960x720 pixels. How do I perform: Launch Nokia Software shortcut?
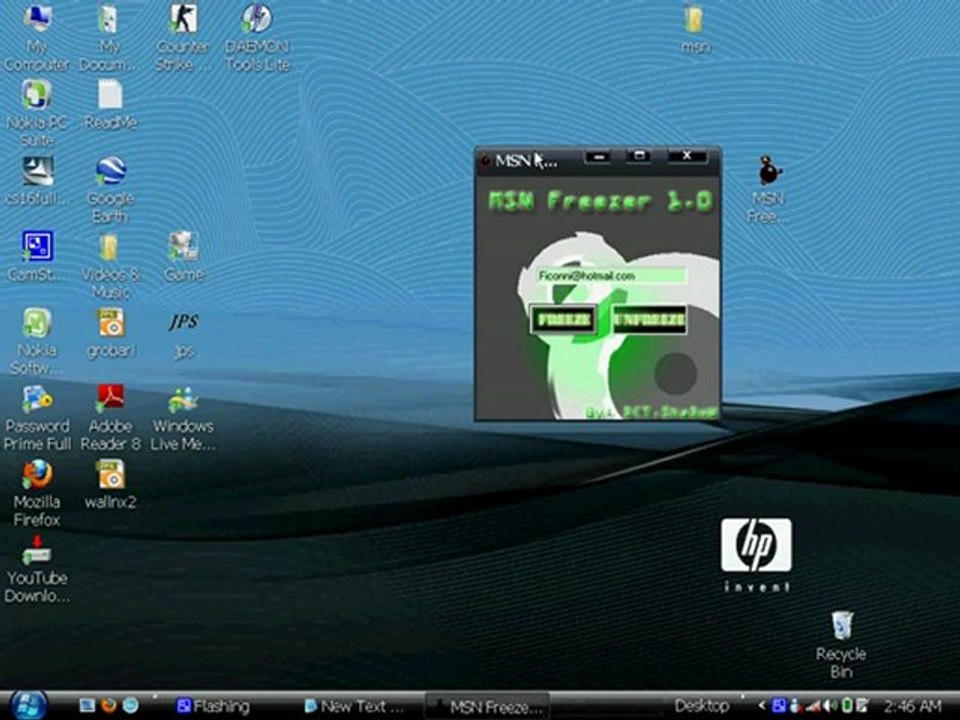click(x=37, y=340)
